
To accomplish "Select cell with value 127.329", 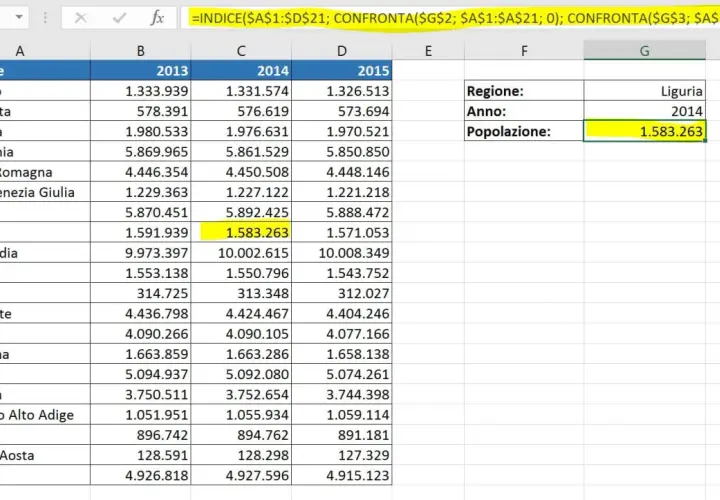I will pos(342,455).
